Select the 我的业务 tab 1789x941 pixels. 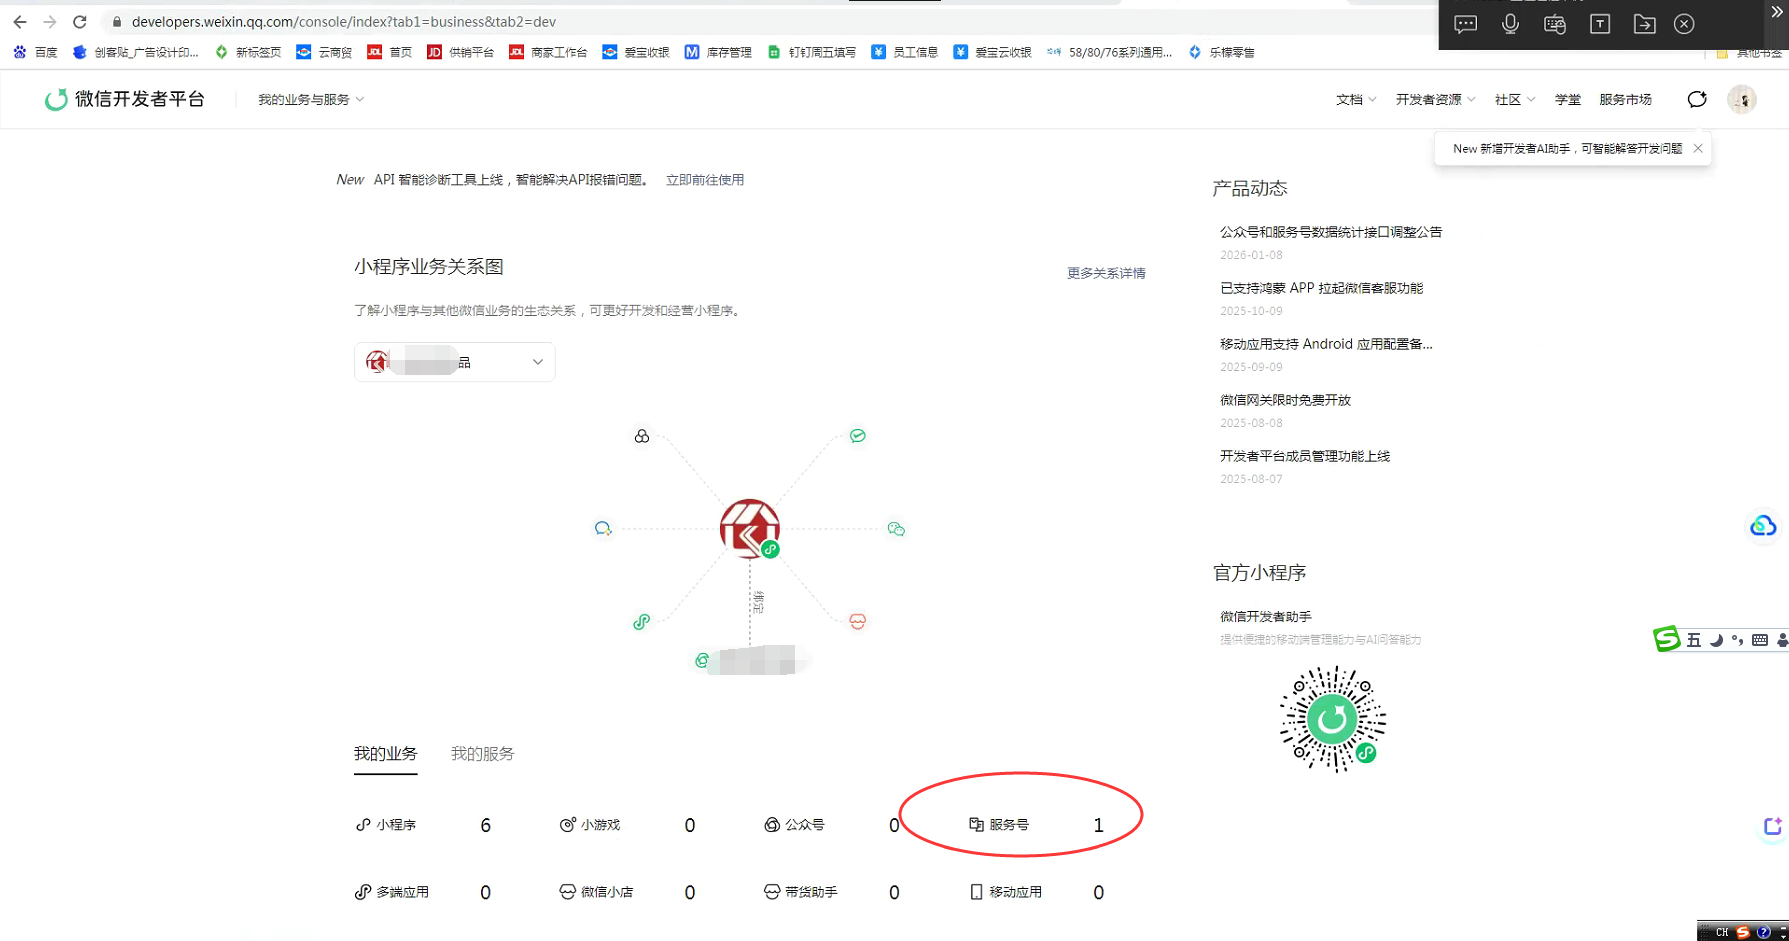[x=385, y=754]
